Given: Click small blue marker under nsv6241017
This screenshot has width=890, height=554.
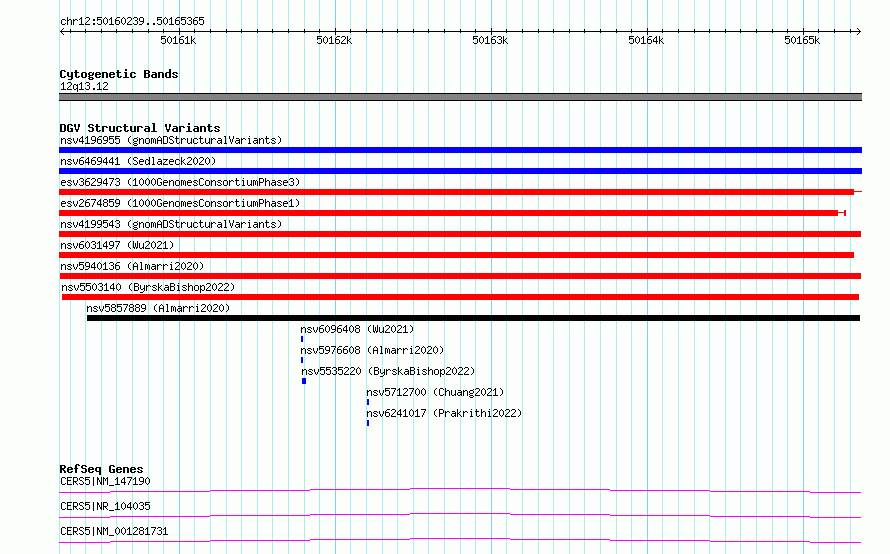Looking at the screenshot, I should coord(368,423).
